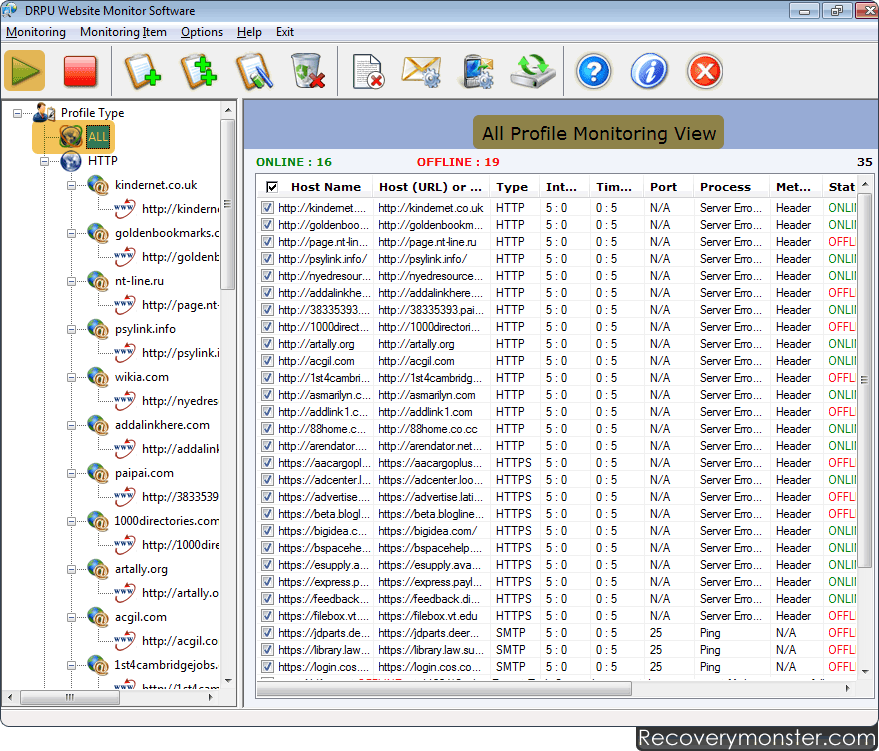Show About info icon
The image size is (879, 751).
649,71
